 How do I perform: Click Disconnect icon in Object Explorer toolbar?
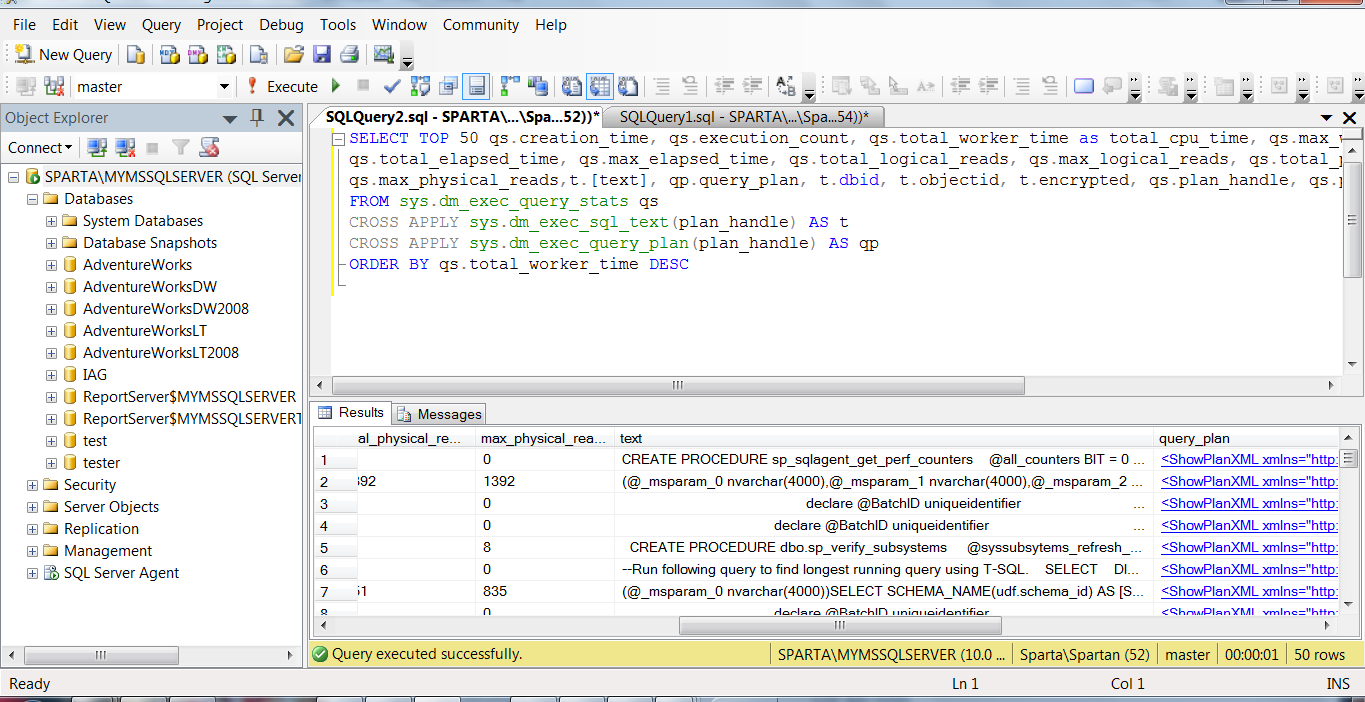tap(125, 148)
